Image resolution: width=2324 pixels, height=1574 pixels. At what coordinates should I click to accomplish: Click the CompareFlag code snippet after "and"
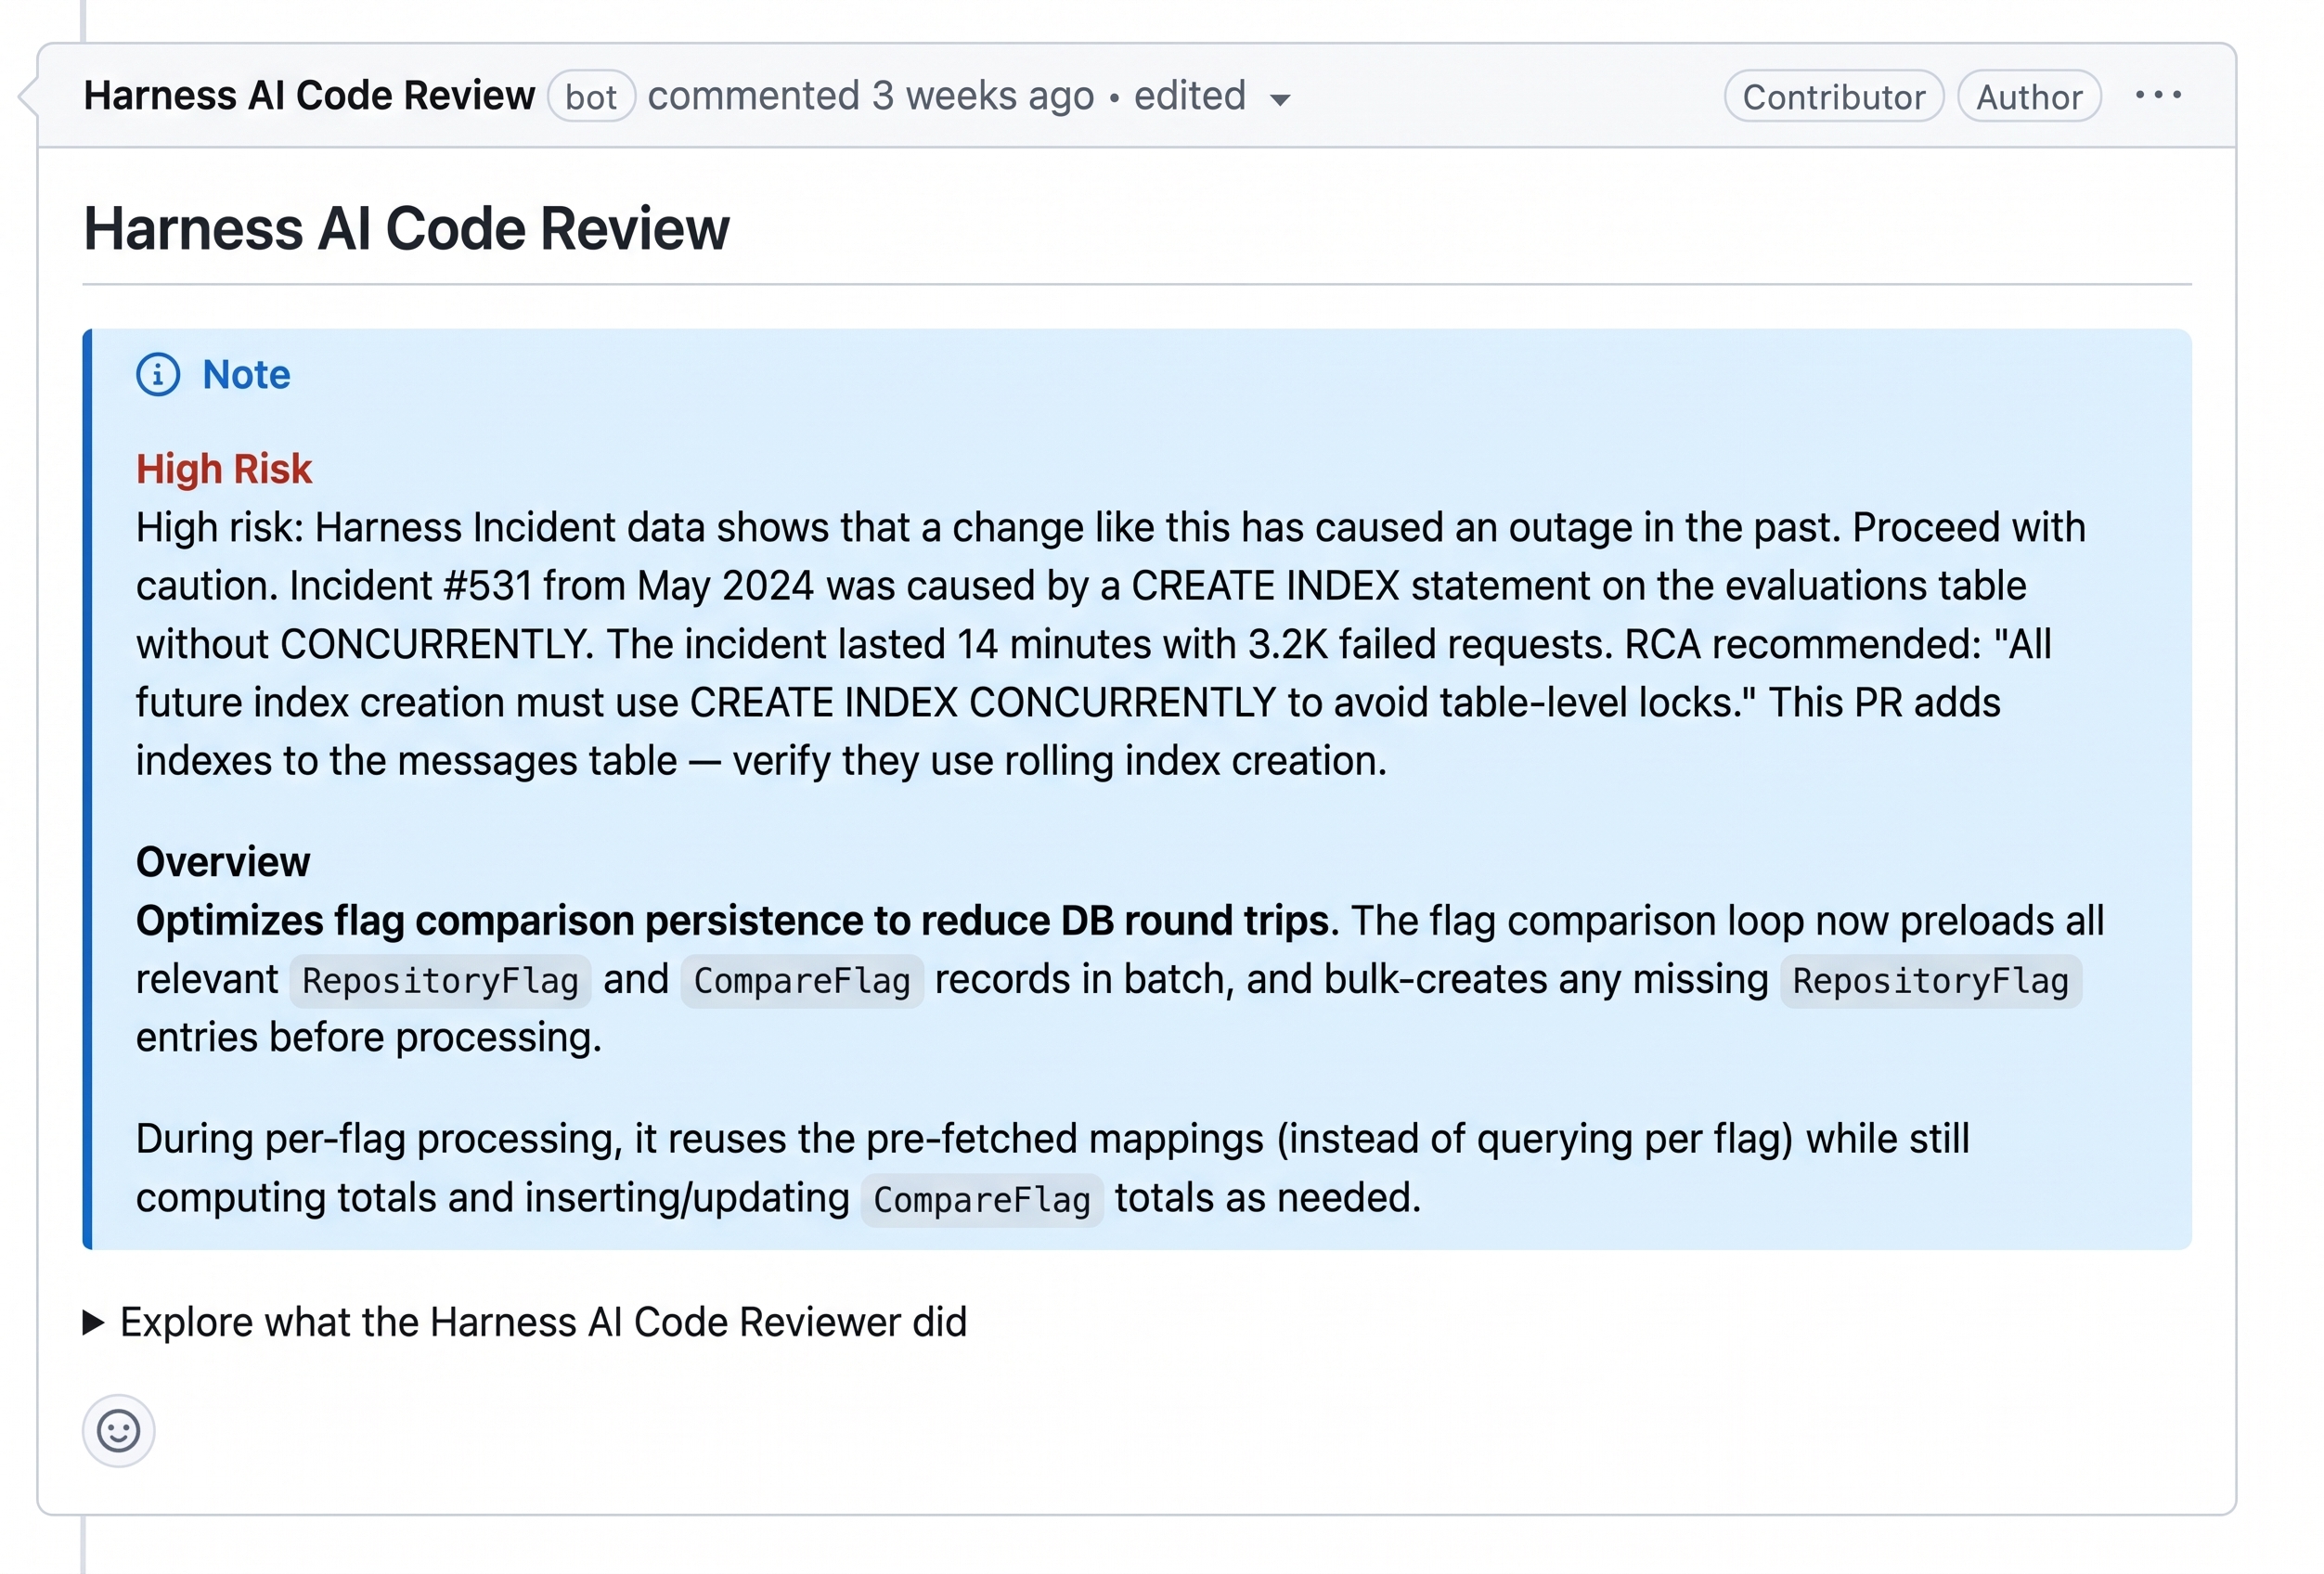pos(802,981)
